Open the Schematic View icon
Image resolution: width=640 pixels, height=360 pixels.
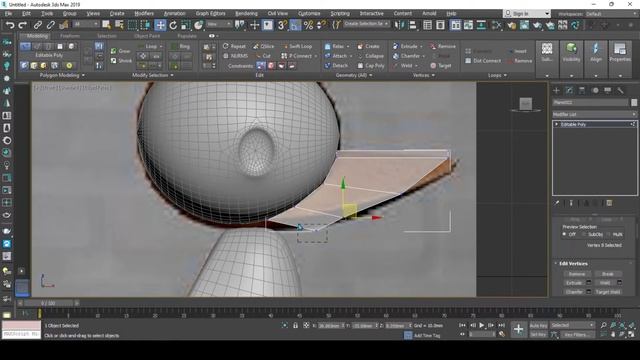(x=481, y=25)
